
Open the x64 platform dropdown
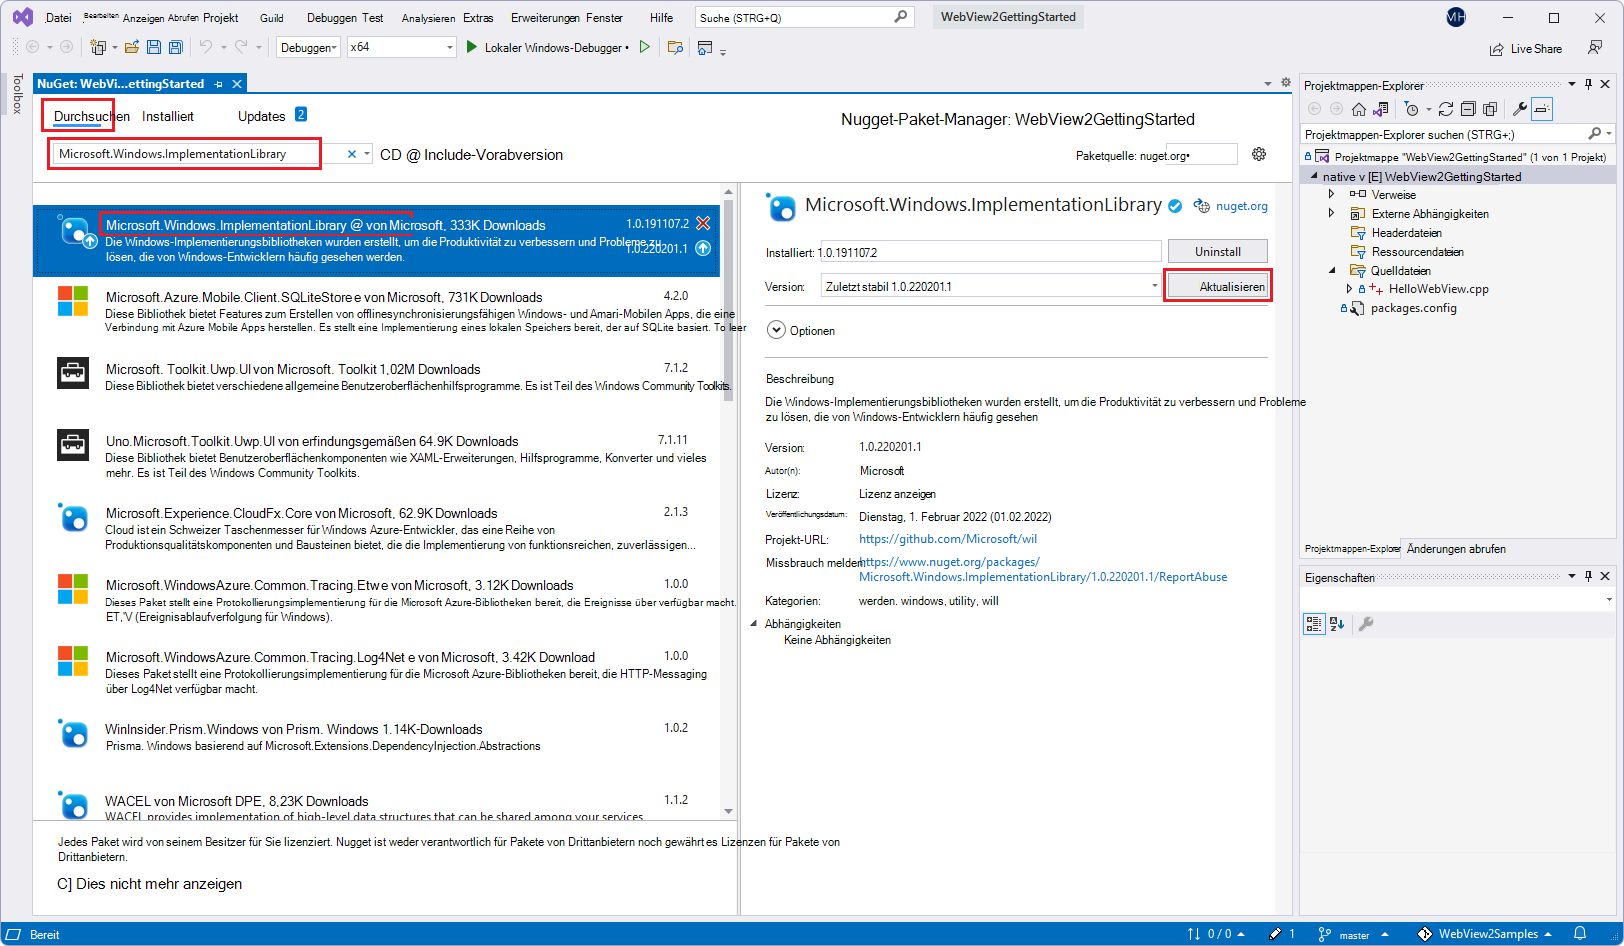401,47
